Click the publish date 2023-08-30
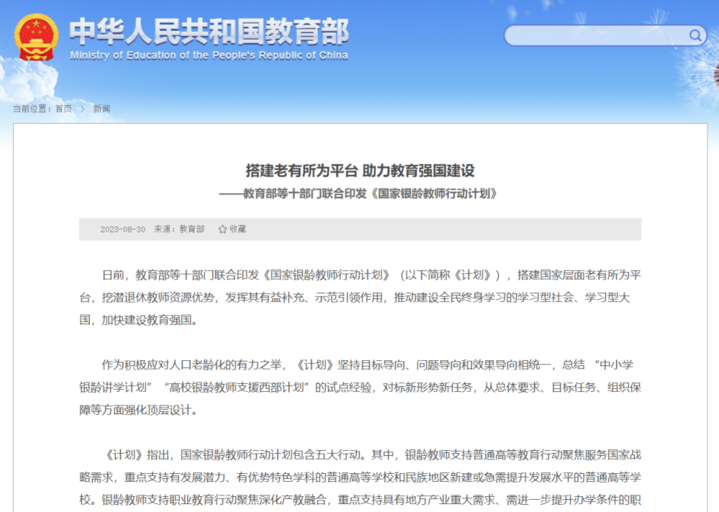Viewport: 719px width, 512px height. (122, 229)
